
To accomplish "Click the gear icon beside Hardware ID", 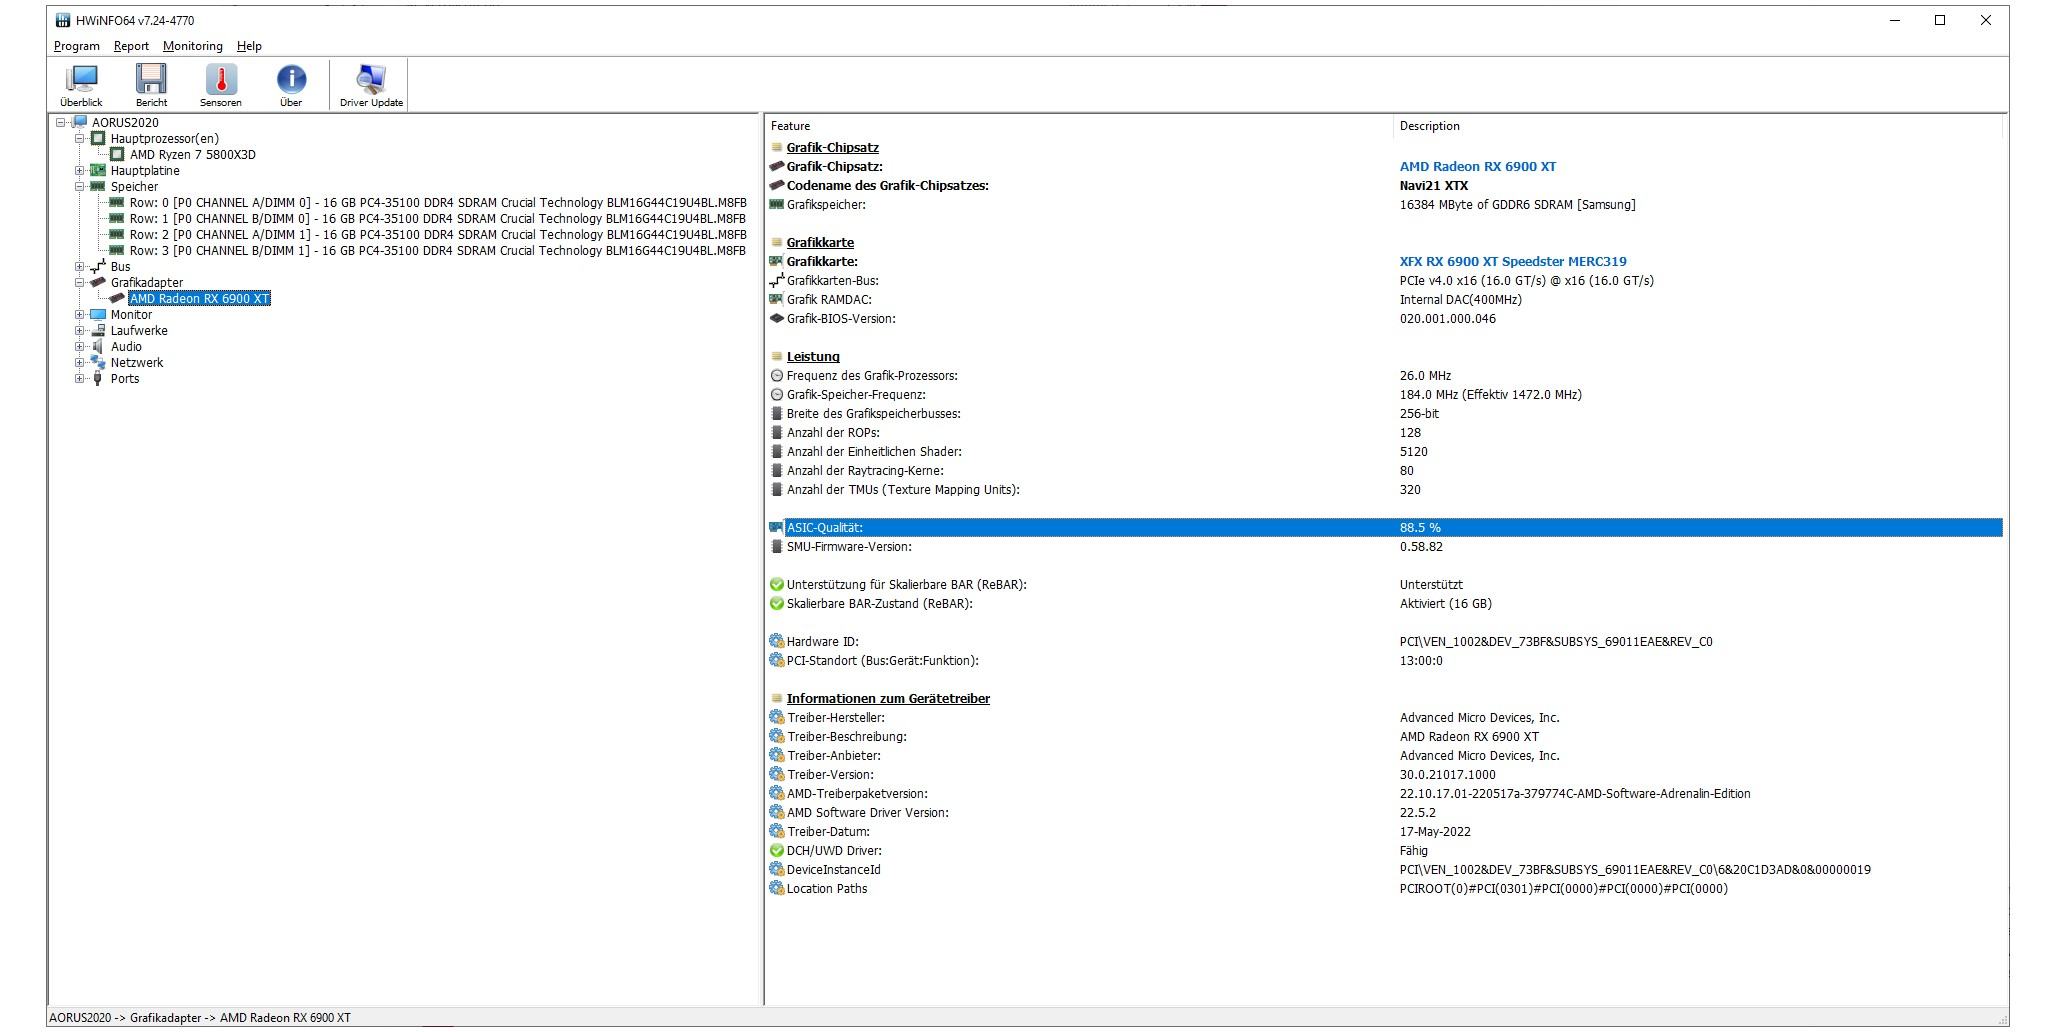I will click(776, 642).
